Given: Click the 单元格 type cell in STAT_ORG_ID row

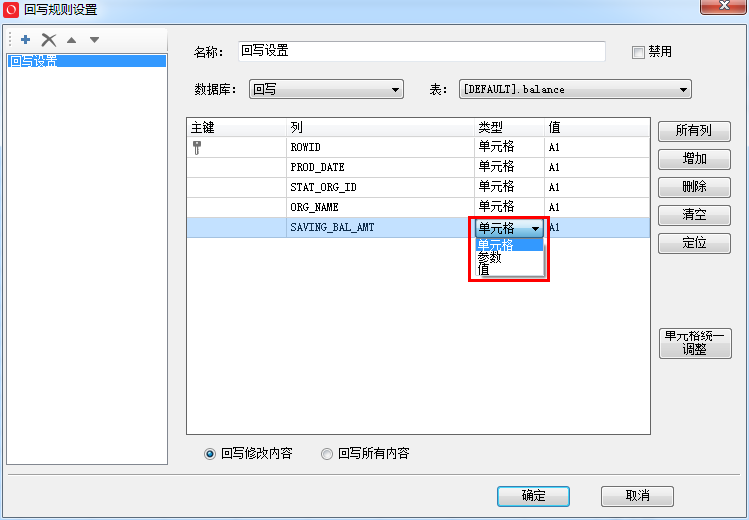Looking at the screenshot, I should [509, 188].
